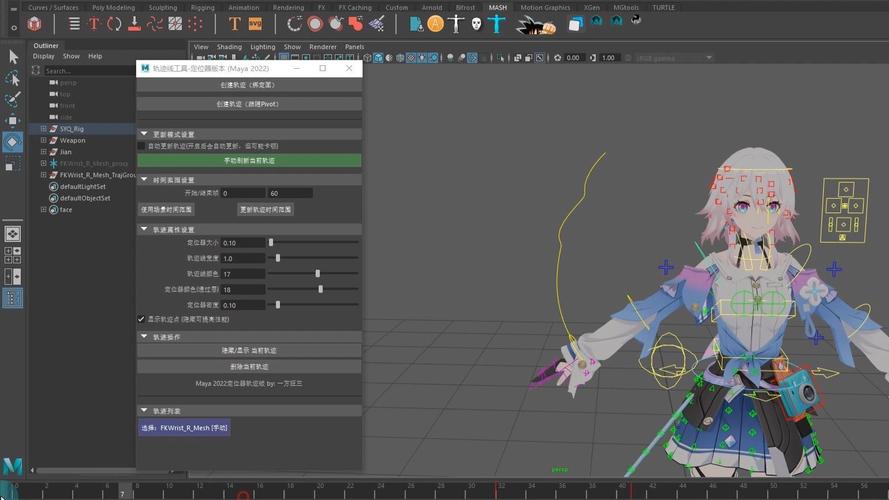Select defaultObjectSet in the Outliner

click(85, 198)
